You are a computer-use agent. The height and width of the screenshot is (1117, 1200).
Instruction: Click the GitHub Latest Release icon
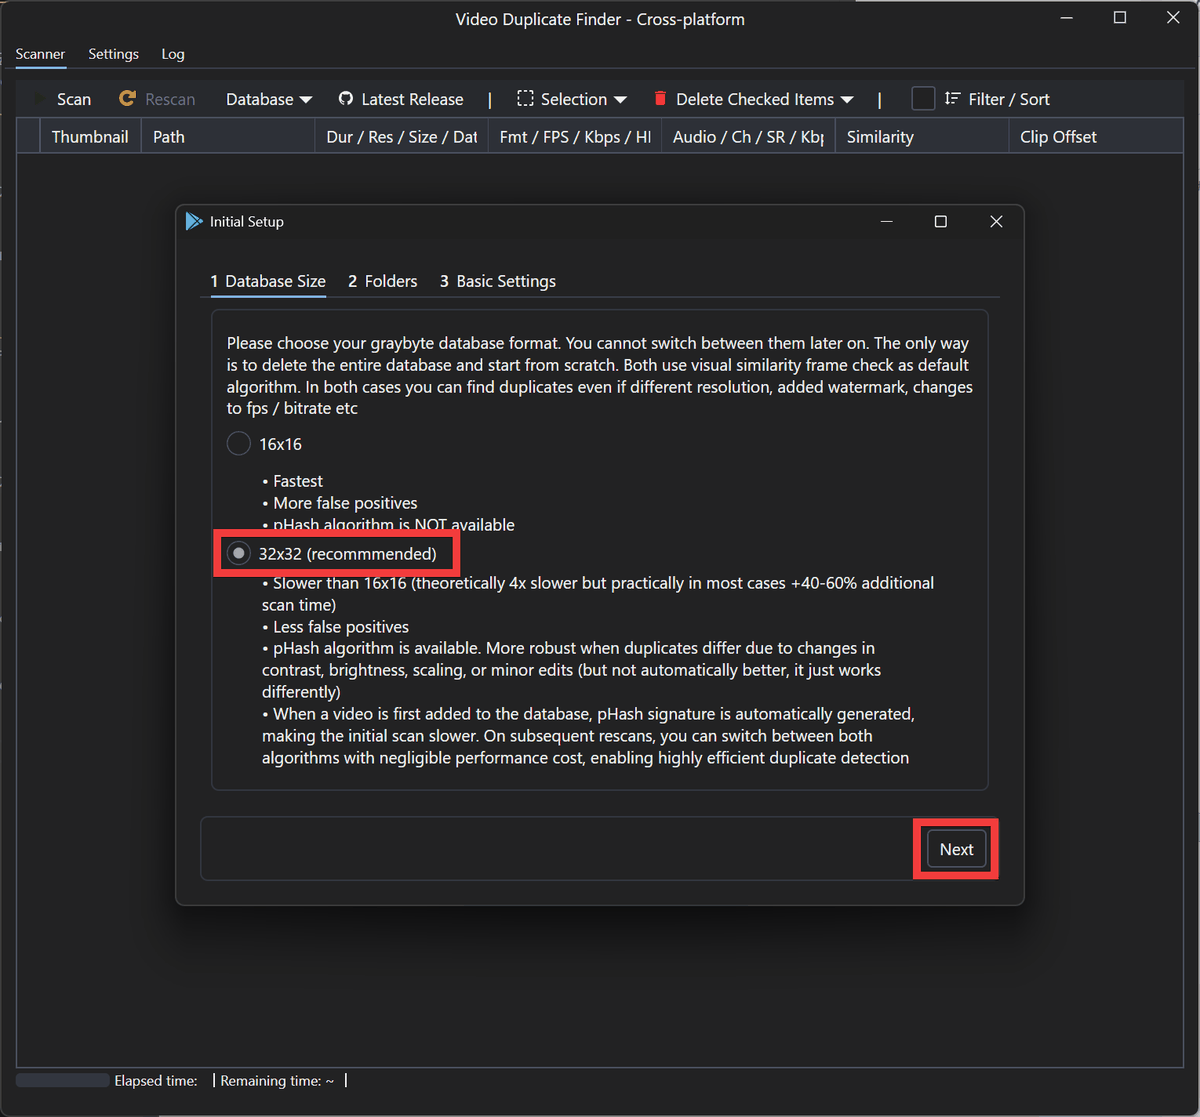click(x=346, y=99)
